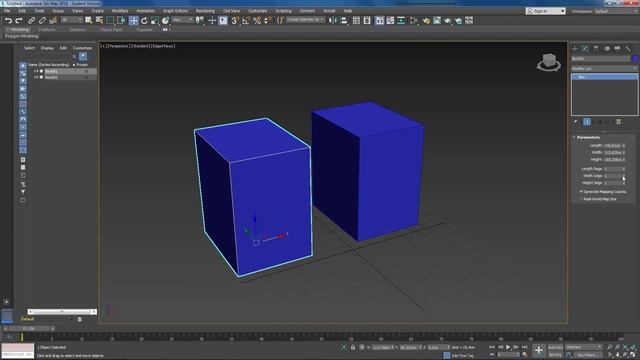Open the Schematic View icon
Viewport: 640px width, 360px height.
pos(401,20)
